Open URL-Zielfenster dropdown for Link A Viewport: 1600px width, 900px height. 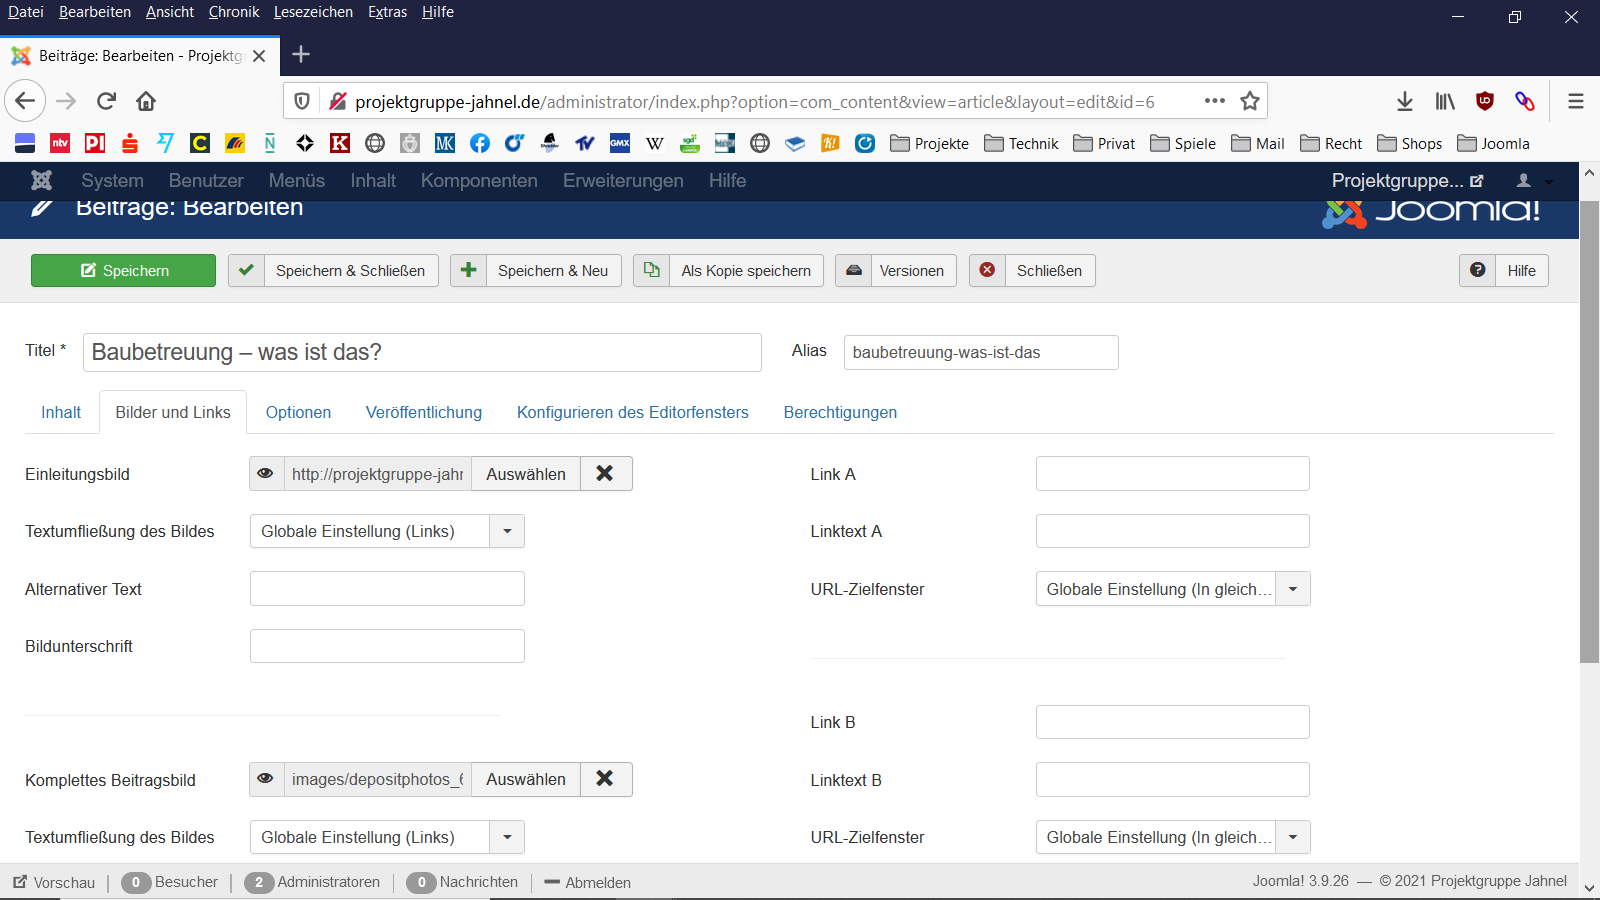(x=1292, y=589)
